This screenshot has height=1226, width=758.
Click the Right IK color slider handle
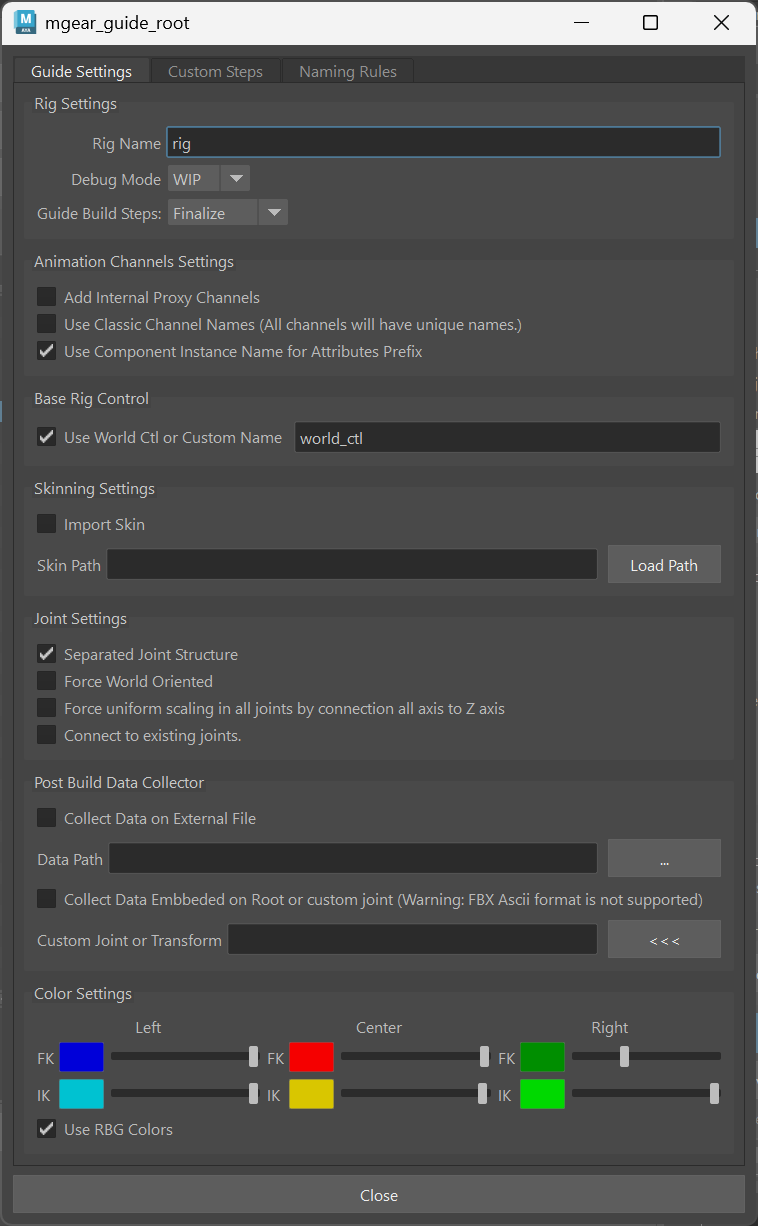point(715,1094)
